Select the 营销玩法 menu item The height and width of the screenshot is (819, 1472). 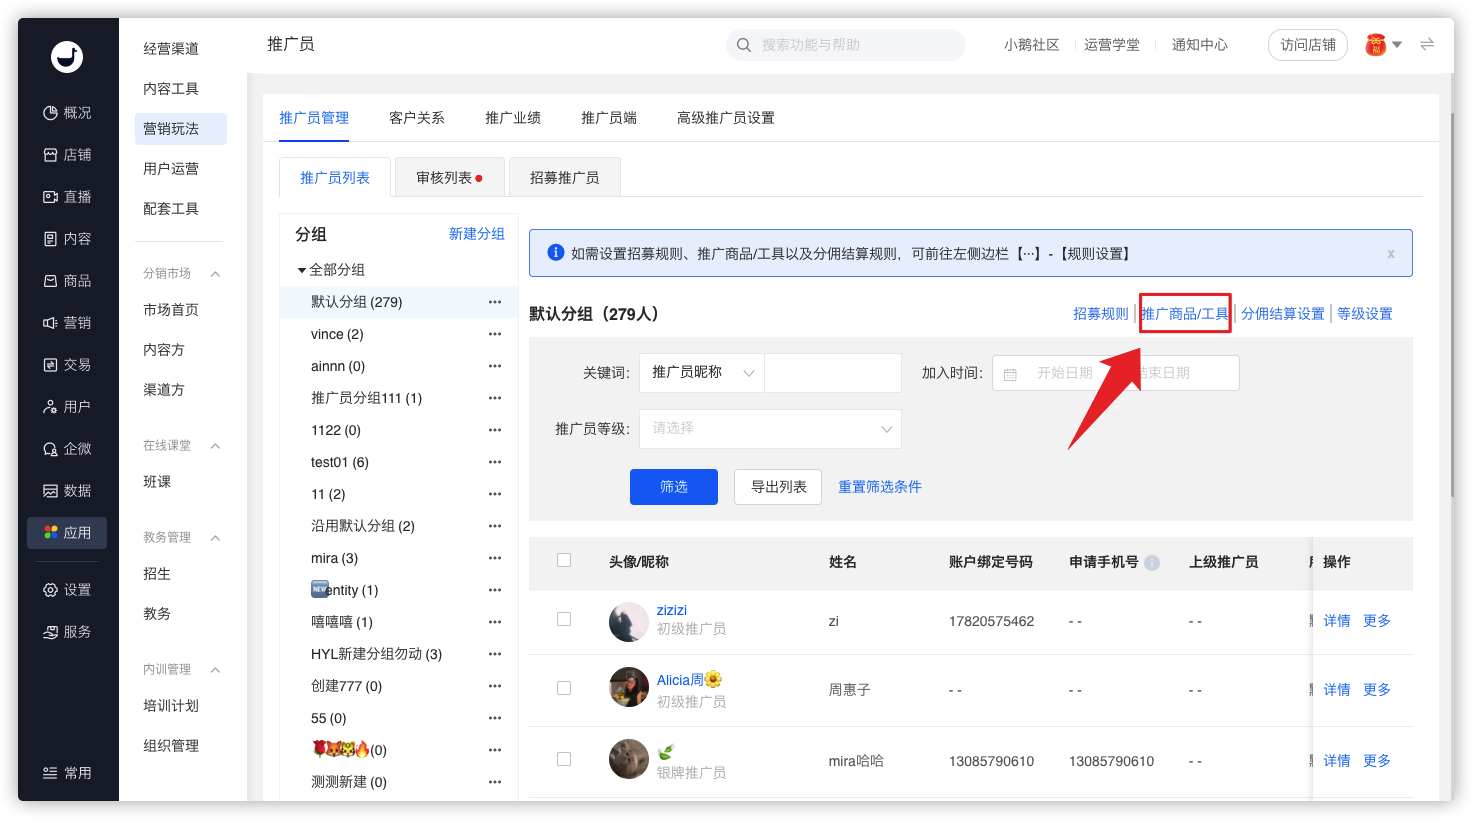tap(181, 129)
